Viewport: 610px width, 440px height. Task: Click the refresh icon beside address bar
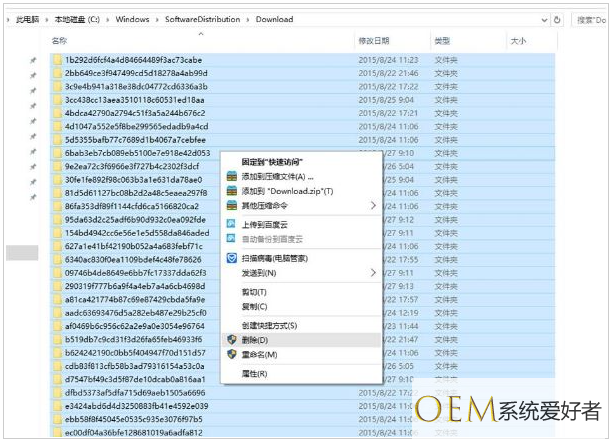click(x=557, y=19)
